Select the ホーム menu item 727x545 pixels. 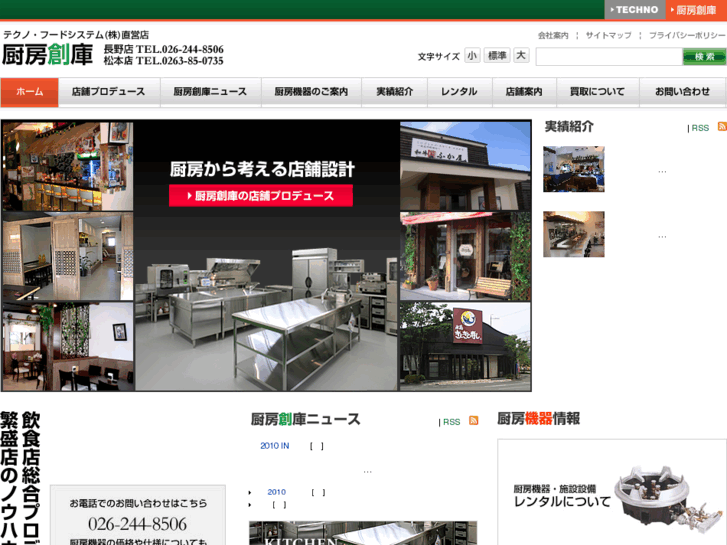[x=30, y=92]
